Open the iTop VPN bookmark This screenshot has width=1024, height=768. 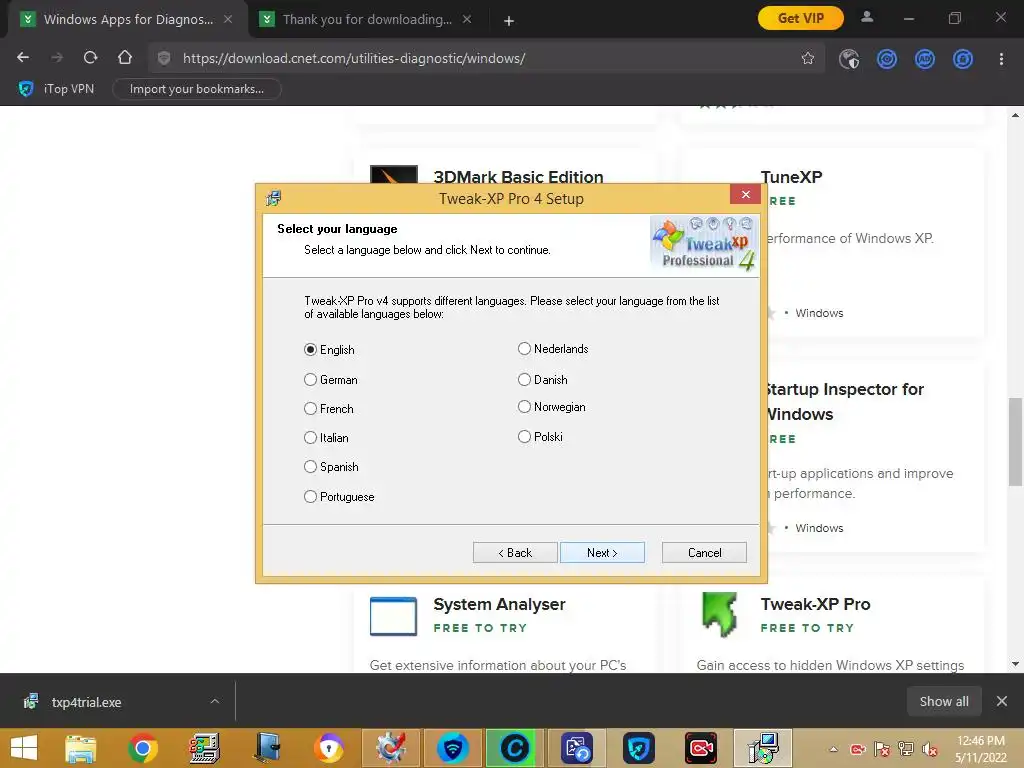pos(56,89)
